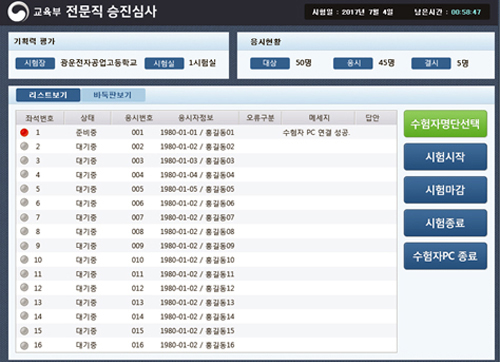Click message '수험자 PC 연결 성공.'
The image size is (500, 362).
click(316, 133)
